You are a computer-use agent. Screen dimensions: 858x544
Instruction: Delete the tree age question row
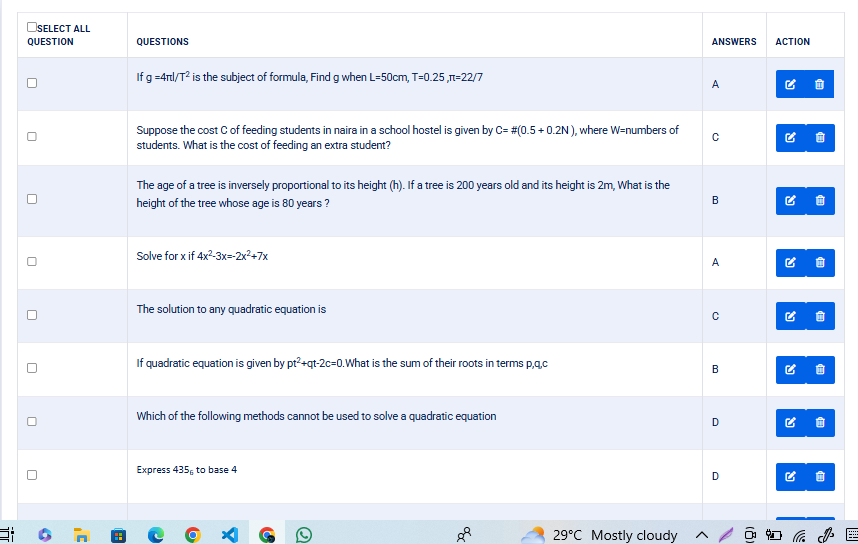pyautogui.click(x=819, y=201)
